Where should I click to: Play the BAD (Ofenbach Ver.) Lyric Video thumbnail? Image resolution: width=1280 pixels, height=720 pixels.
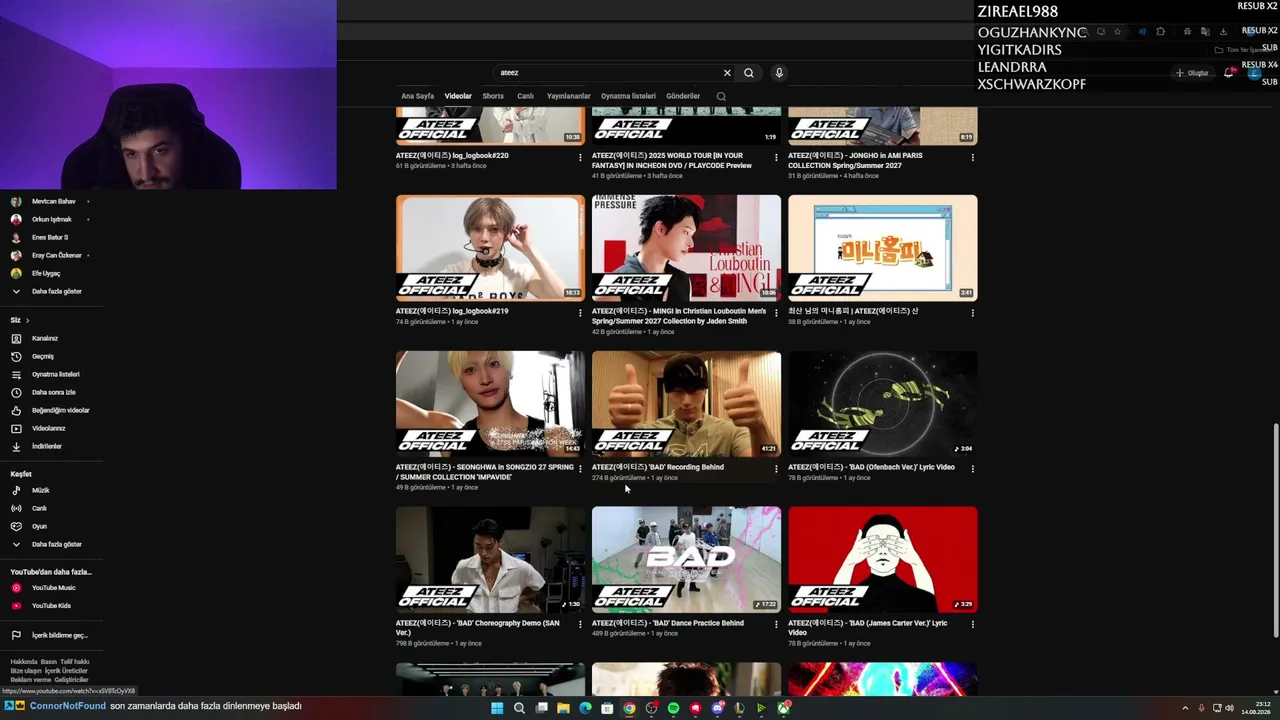882,403
